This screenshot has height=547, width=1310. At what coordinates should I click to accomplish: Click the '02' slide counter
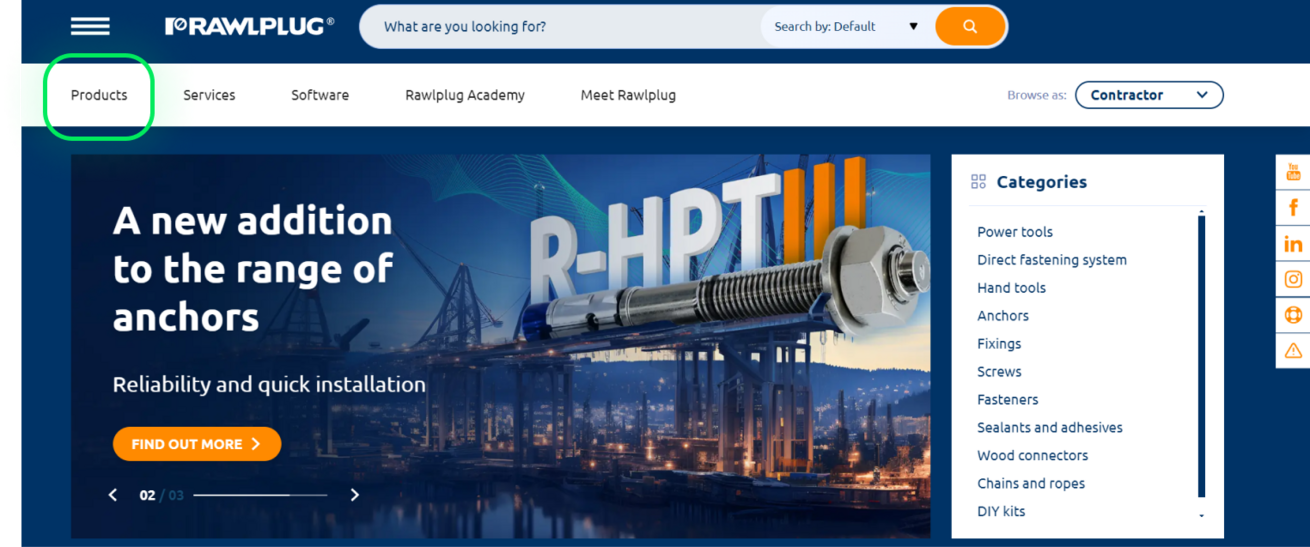pos(147,495)
